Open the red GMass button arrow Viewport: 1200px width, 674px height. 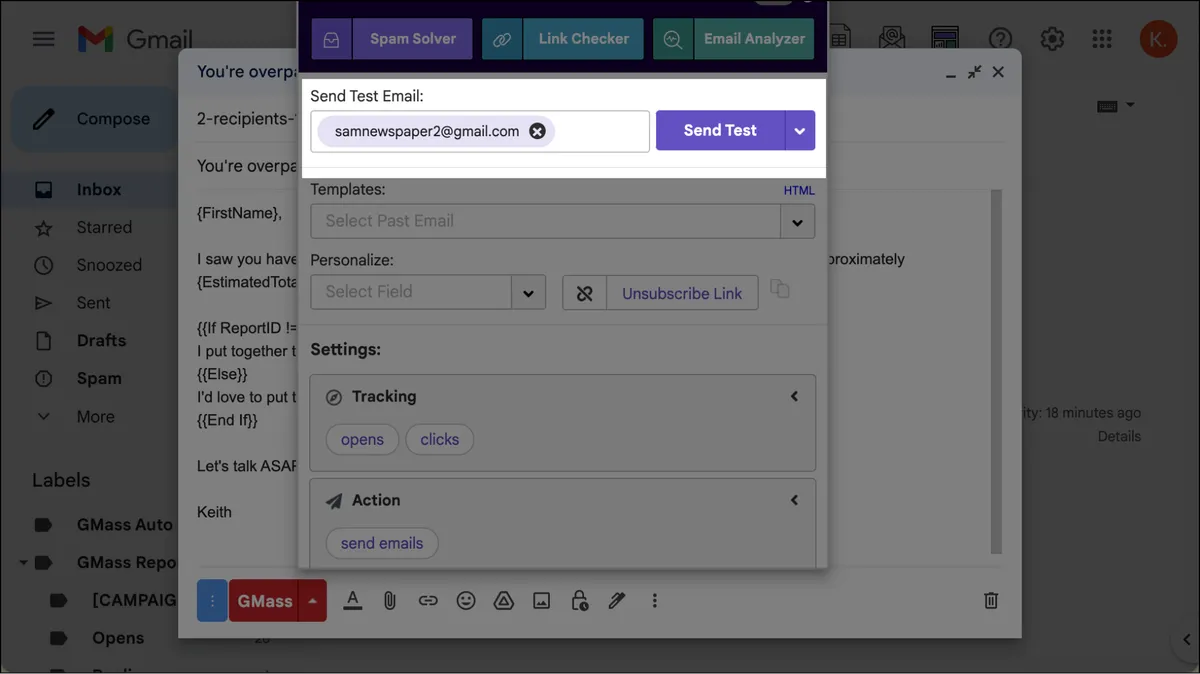click(x=313, y=601)
